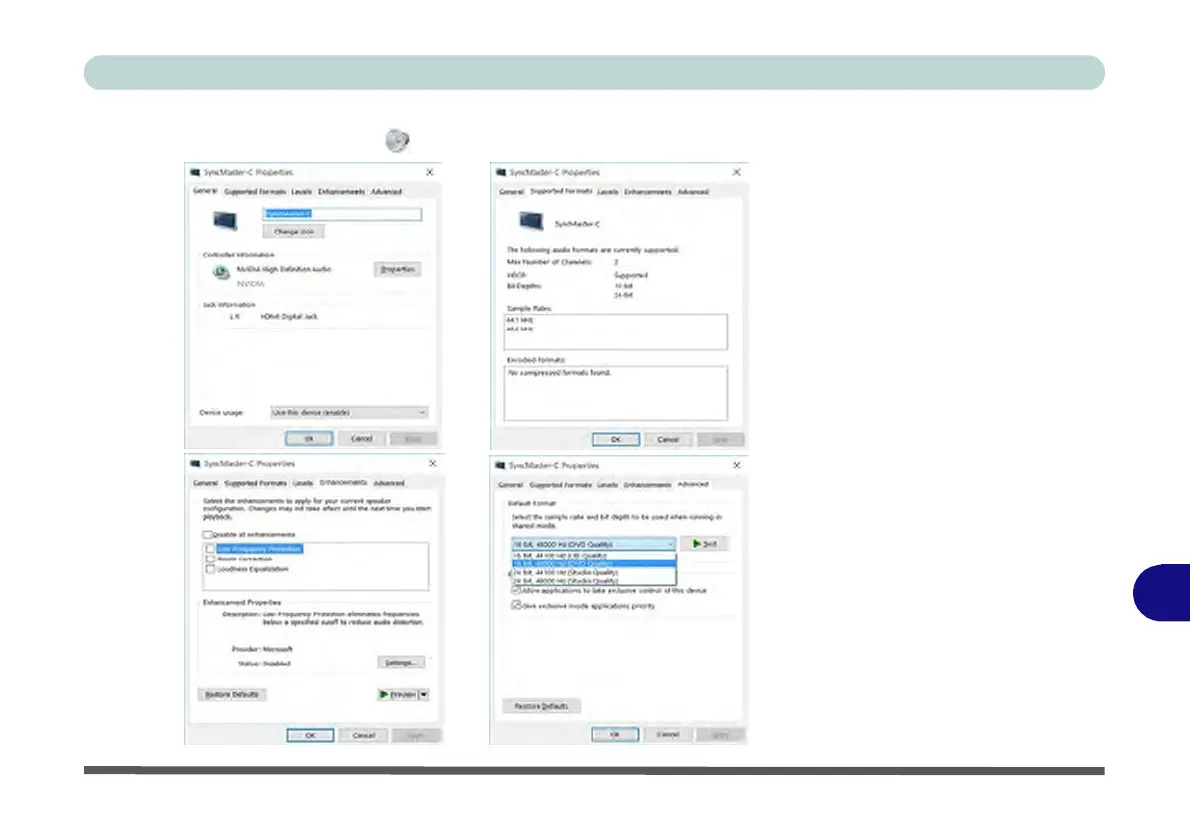This screenshot has width=1190, height=838.
Task: Click Restore Defaults in the Enhancements dialog
Action: pyautogui.click(x=232, y=695)
